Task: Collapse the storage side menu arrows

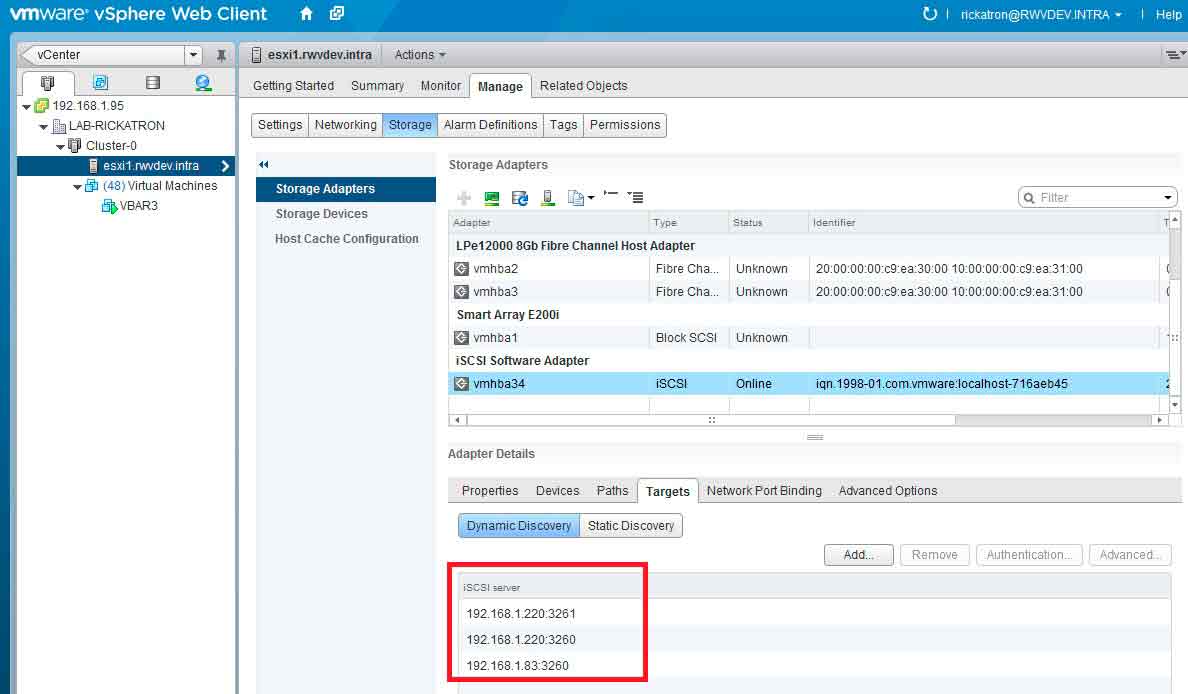Action: tap(264, 164)
